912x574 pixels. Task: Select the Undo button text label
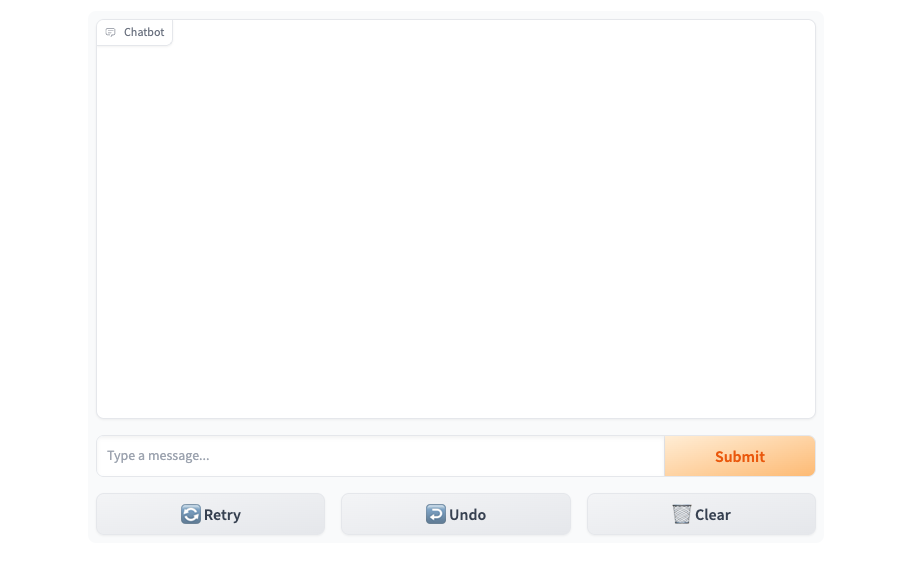468,515
